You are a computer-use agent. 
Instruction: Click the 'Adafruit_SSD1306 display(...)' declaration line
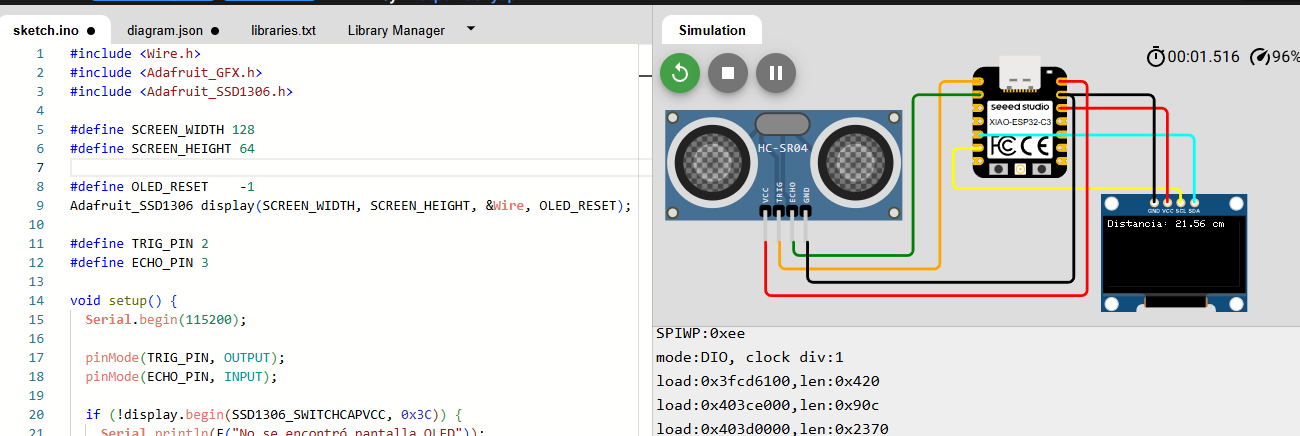(351, 205)
